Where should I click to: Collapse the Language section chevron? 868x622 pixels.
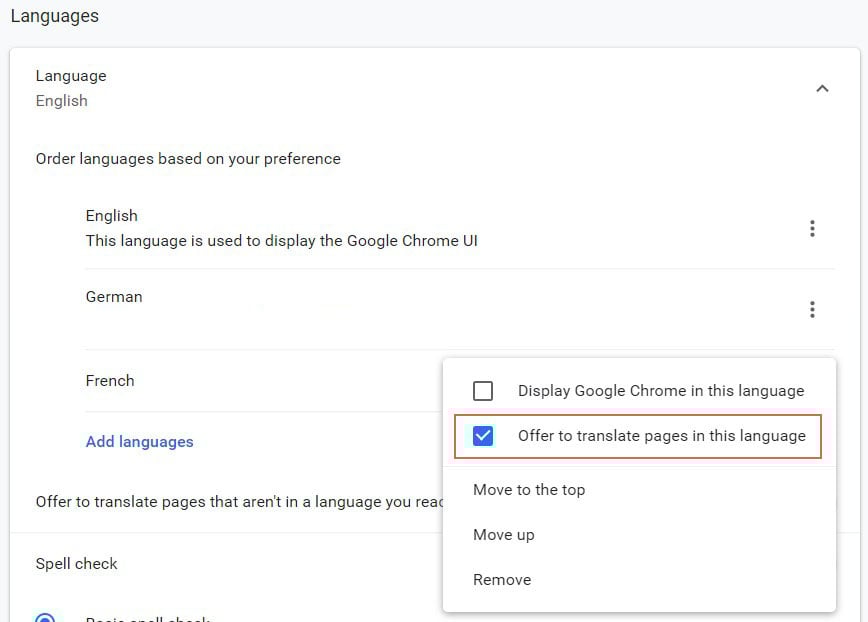point(822,88)
